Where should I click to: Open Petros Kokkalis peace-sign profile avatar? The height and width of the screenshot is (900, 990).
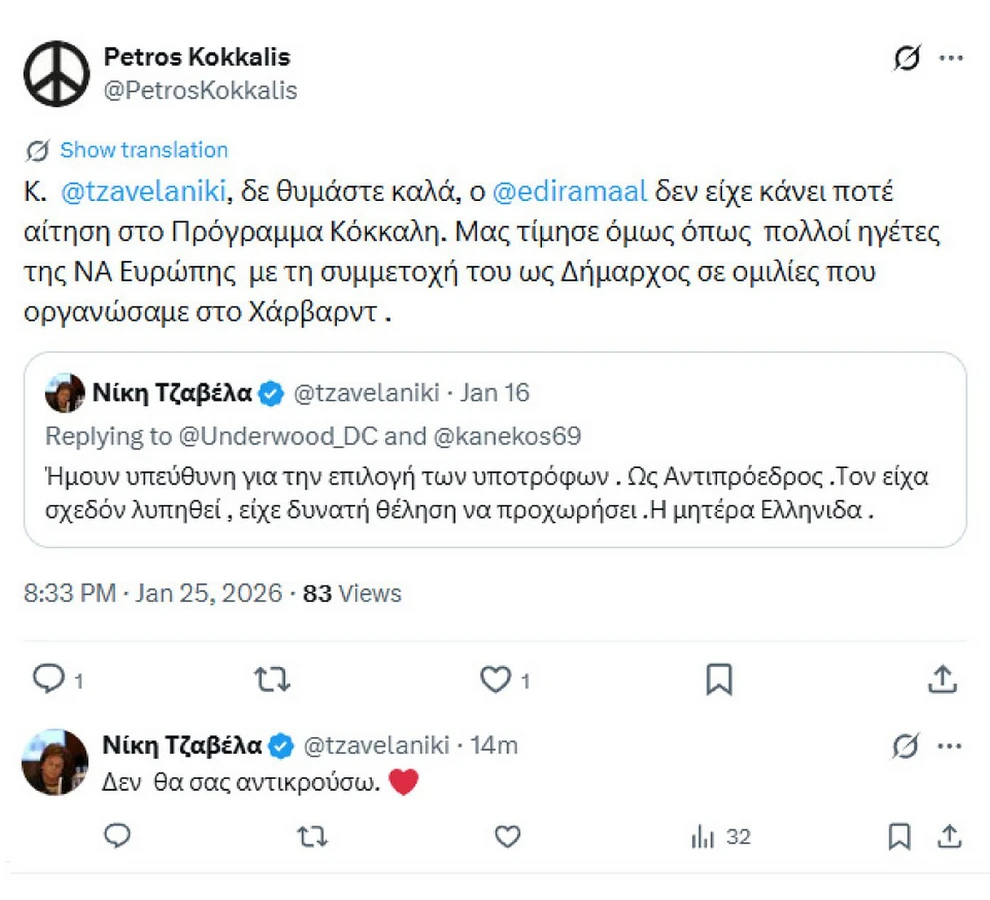click(57, 73)
